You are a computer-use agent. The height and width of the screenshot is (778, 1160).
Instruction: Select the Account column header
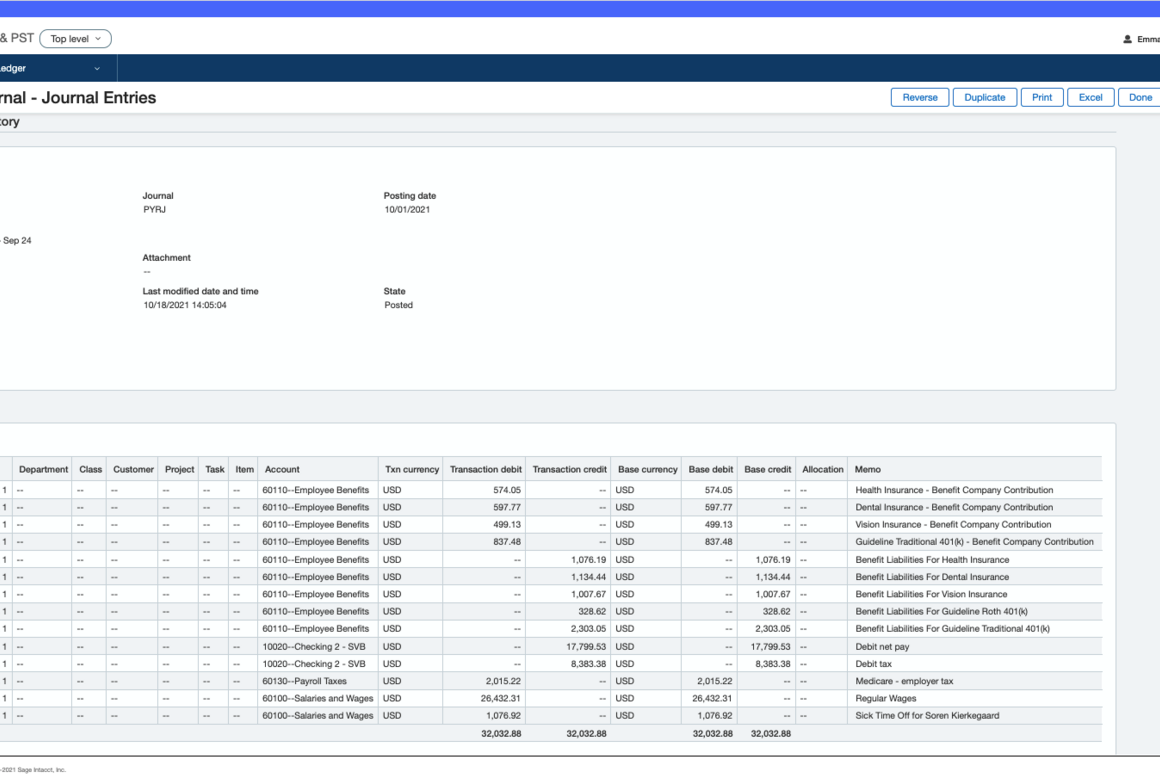(x=281, y=469)
